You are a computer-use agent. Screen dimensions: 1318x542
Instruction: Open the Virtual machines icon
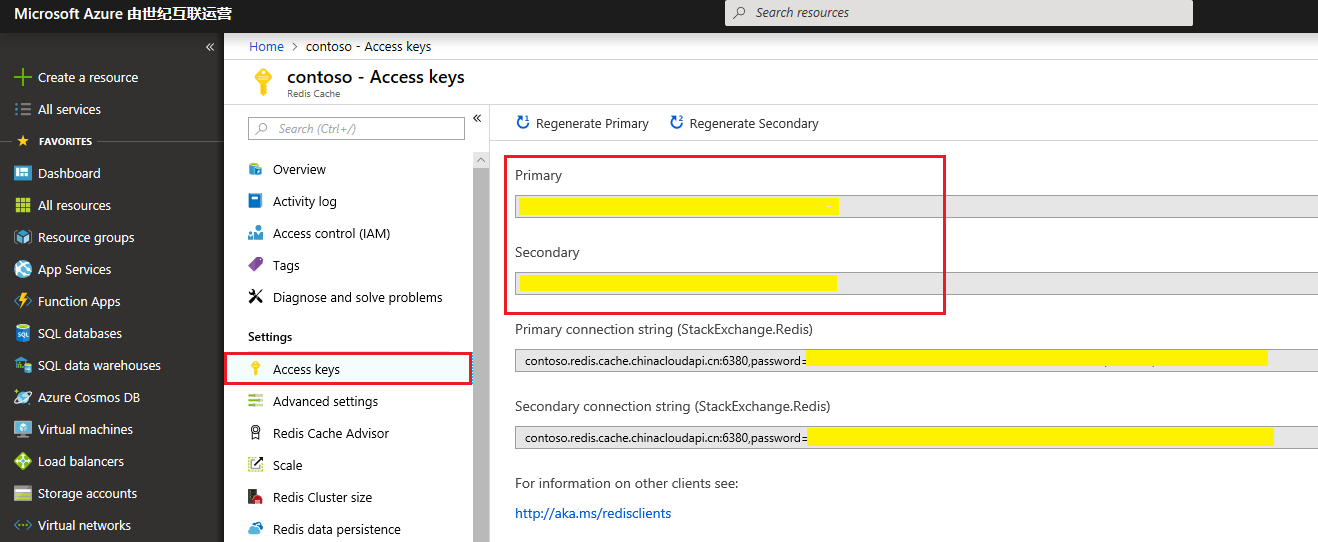[22, 429]
